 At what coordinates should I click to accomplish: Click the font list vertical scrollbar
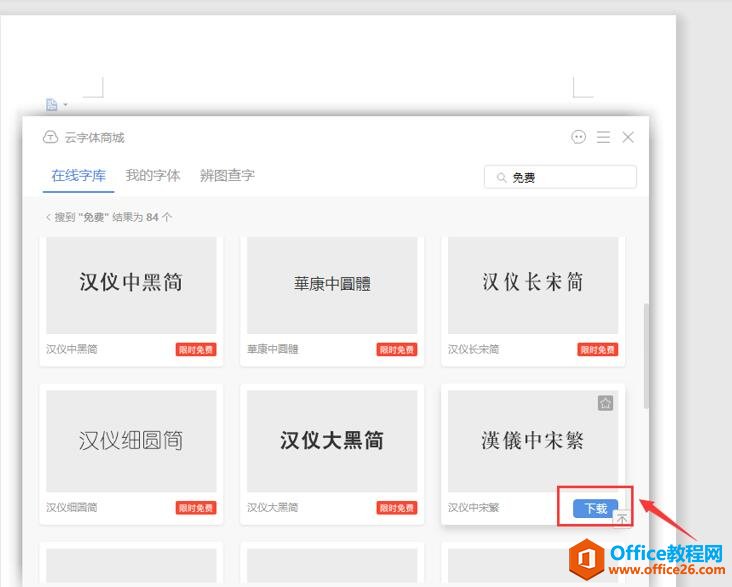tap(646, 356)
